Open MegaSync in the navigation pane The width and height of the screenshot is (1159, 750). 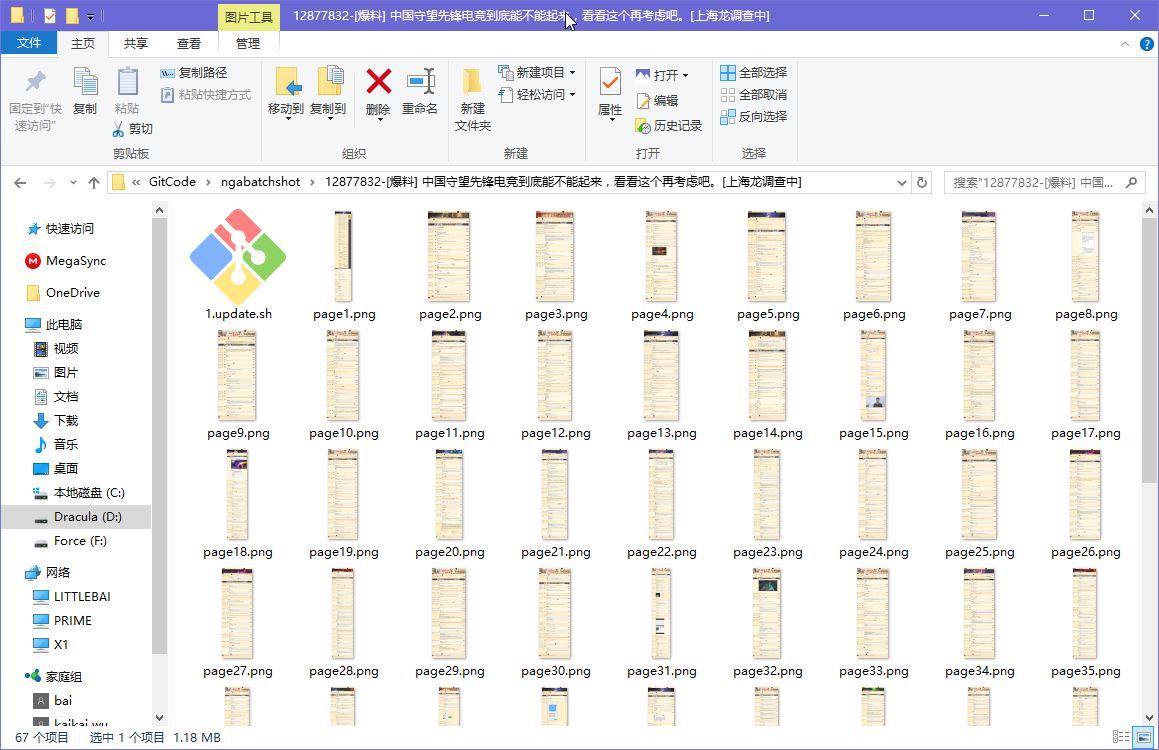pyautogui.click(x=75, y=261)
